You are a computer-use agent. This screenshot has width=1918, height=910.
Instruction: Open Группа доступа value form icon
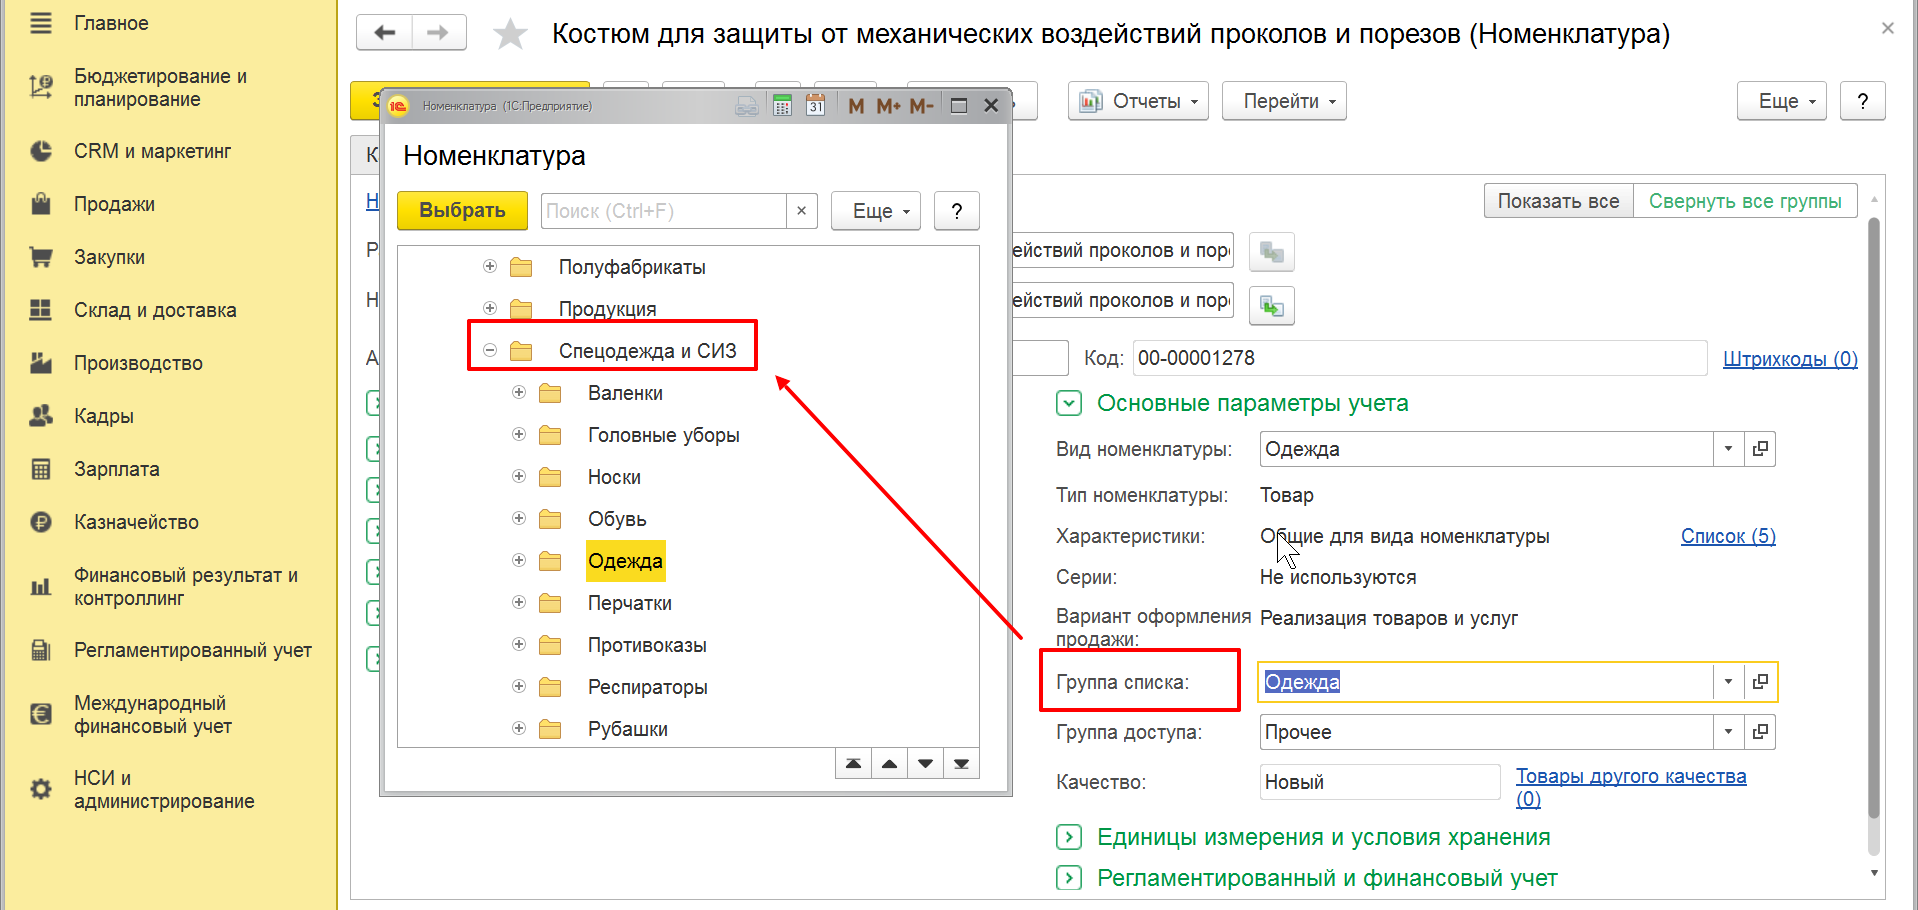(x=1760, y=732)
